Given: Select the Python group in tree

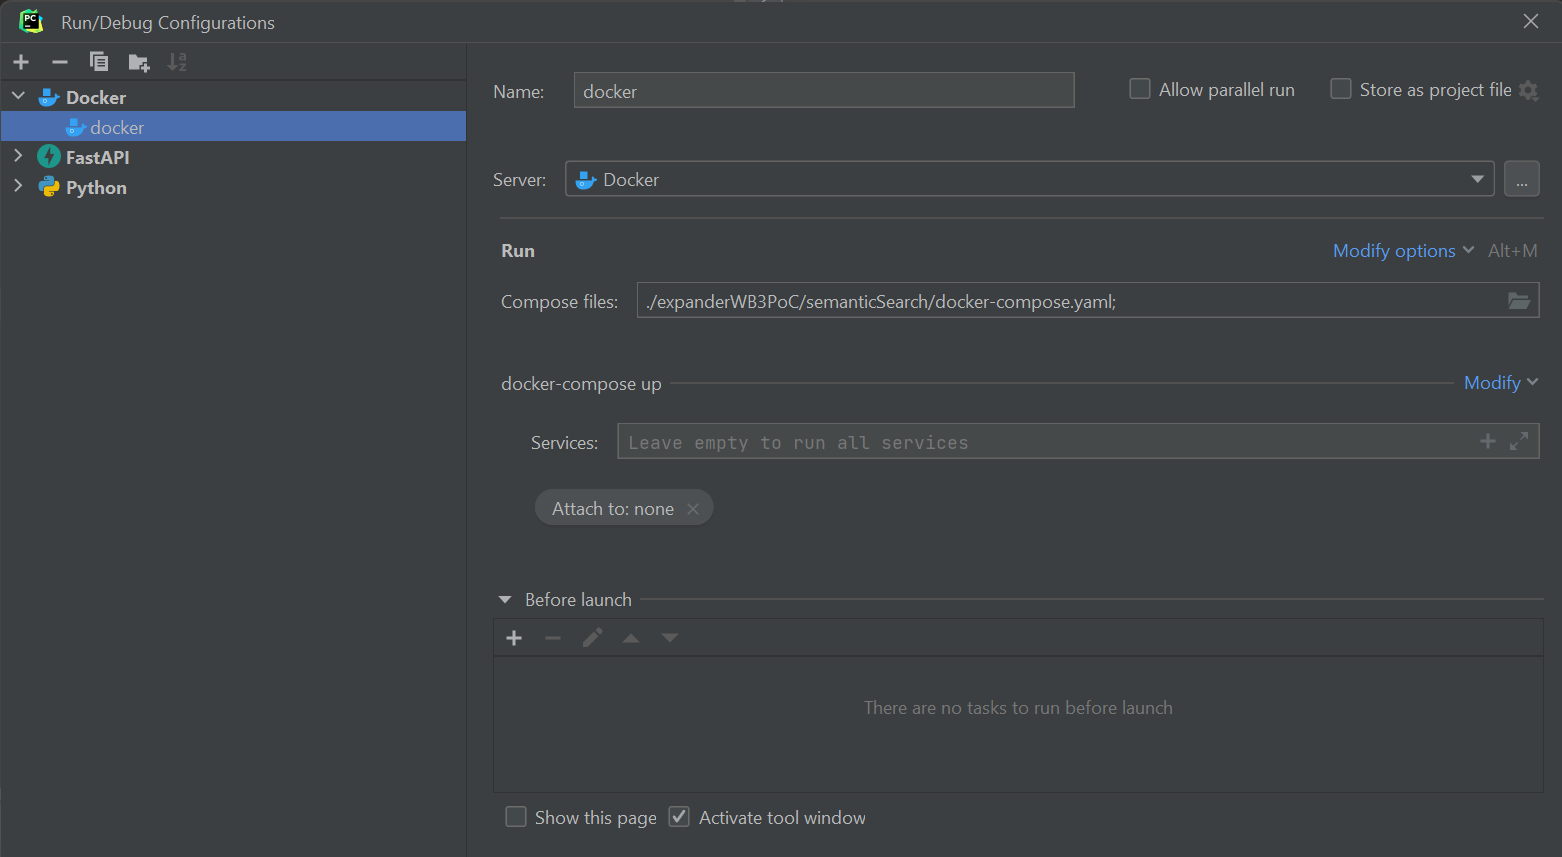Looking at the screenshot, I should 96,187.
